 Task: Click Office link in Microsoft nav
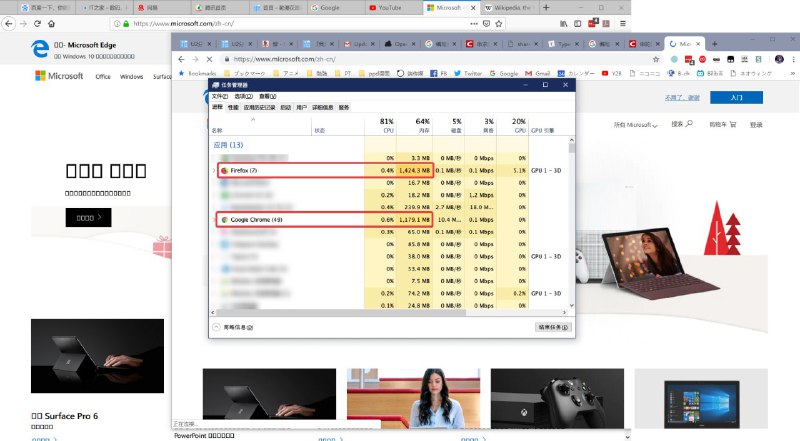[x=103, y=77]
